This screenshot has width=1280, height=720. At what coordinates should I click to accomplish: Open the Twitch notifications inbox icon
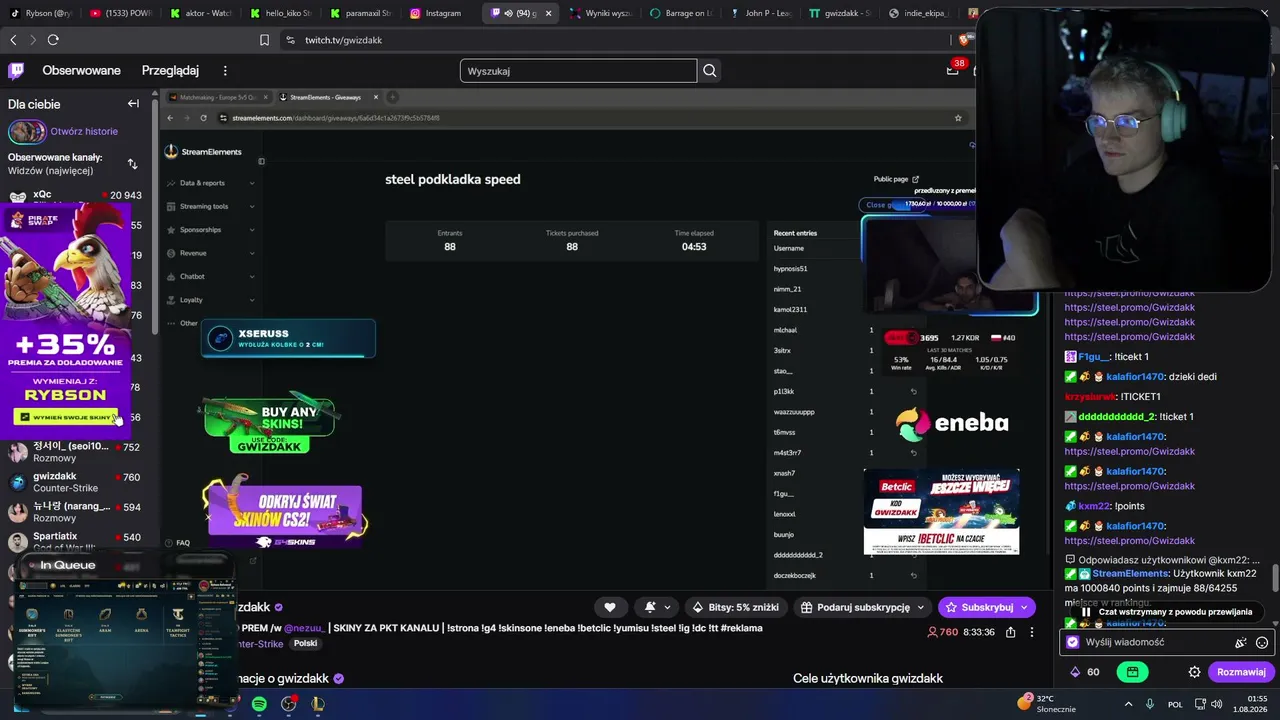[x=953, y=70]
